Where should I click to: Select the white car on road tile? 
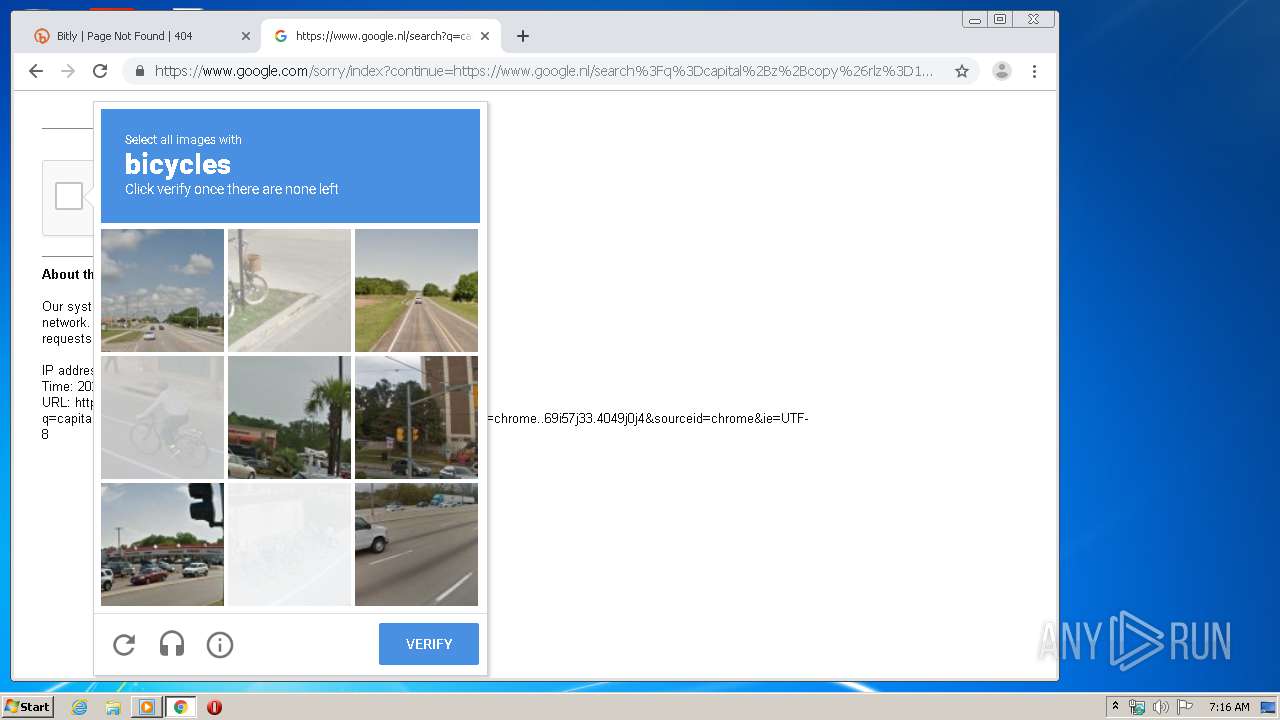(416, 544)
